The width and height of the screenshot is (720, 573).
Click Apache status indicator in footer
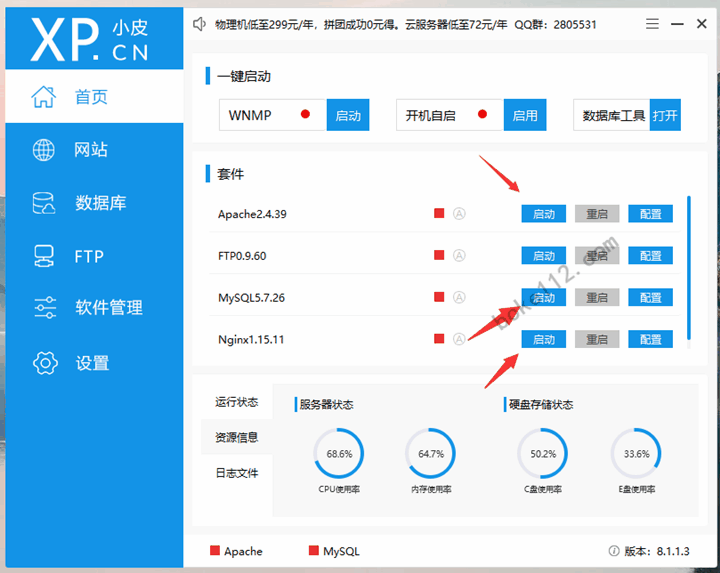pos(236,551)
